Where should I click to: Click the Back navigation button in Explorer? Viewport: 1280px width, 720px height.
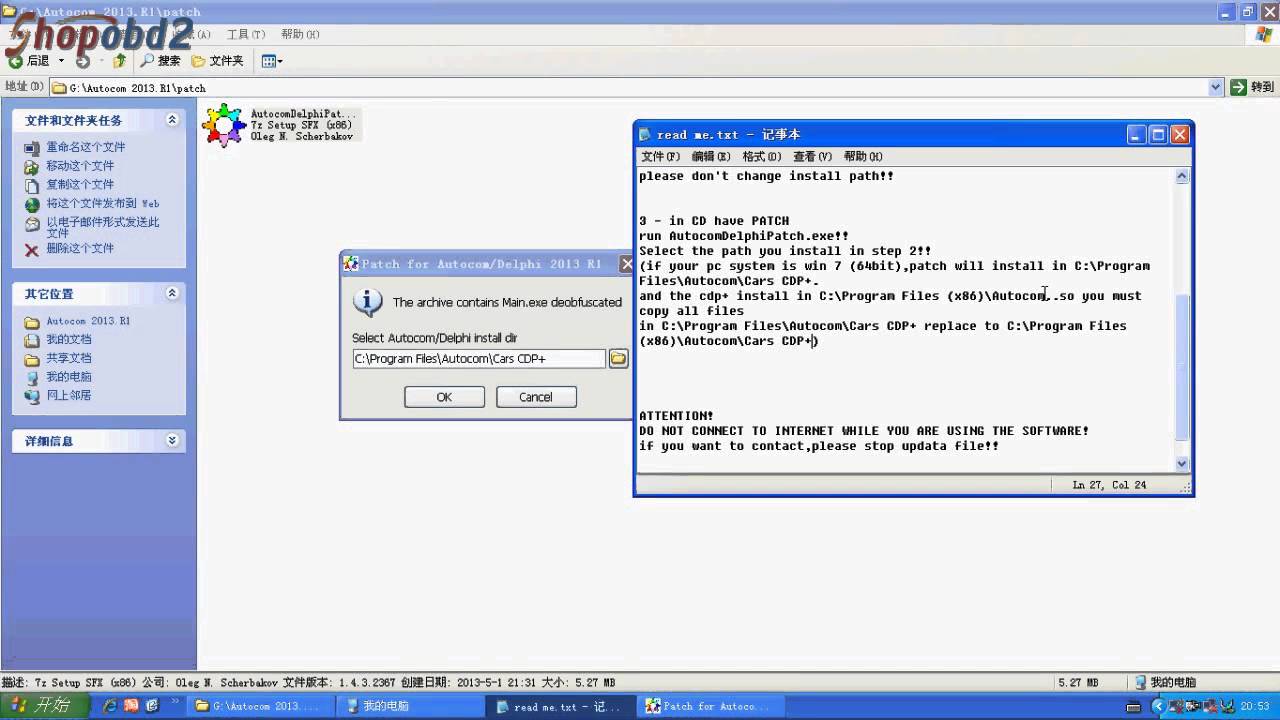[28, 61]
